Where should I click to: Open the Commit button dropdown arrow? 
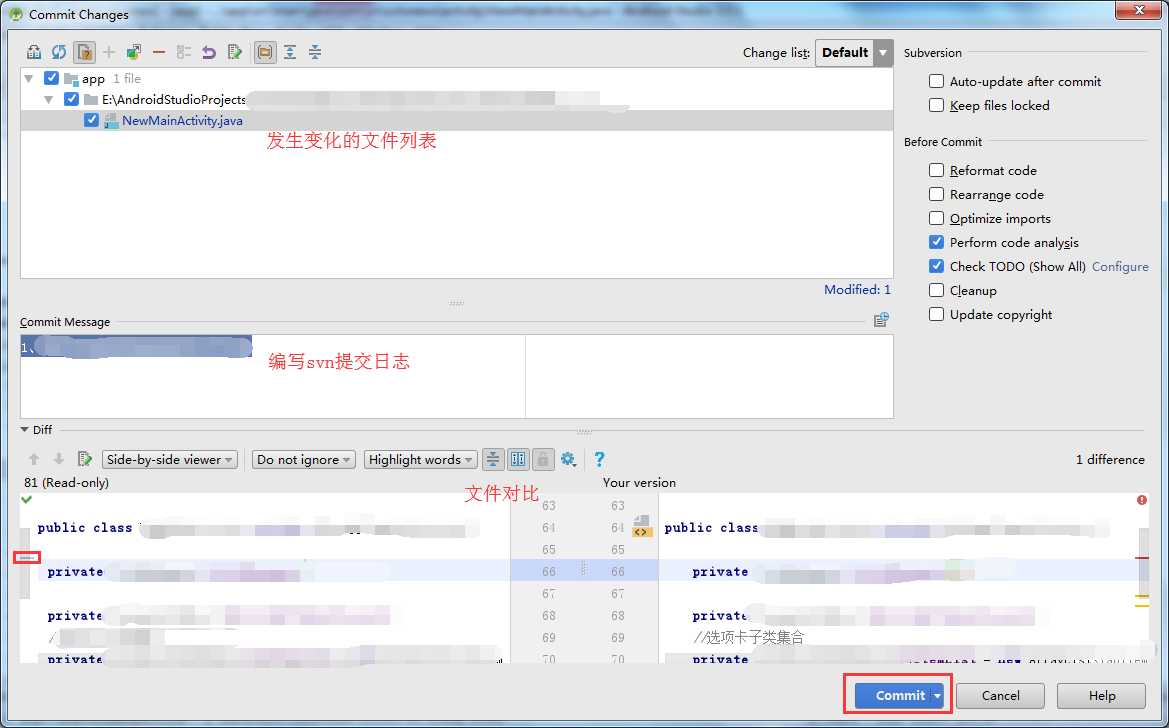click(937, 695)
